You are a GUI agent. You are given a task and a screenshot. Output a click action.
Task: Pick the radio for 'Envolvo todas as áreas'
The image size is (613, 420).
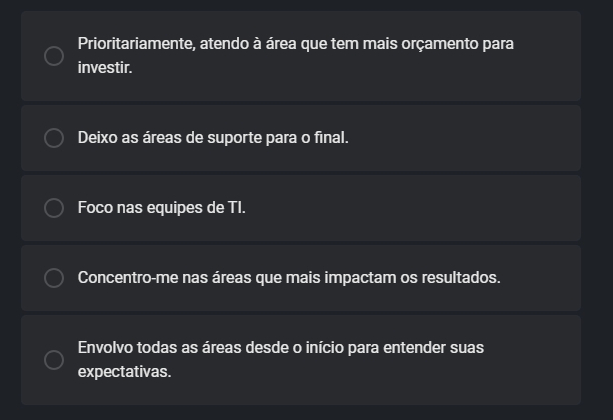point(54,360)
